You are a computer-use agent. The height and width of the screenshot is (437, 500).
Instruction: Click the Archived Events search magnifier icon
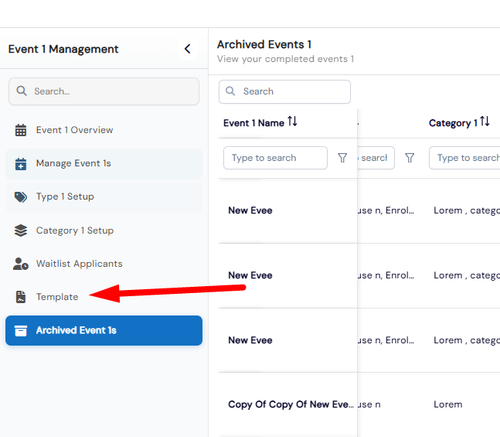(x=230, y=91)
